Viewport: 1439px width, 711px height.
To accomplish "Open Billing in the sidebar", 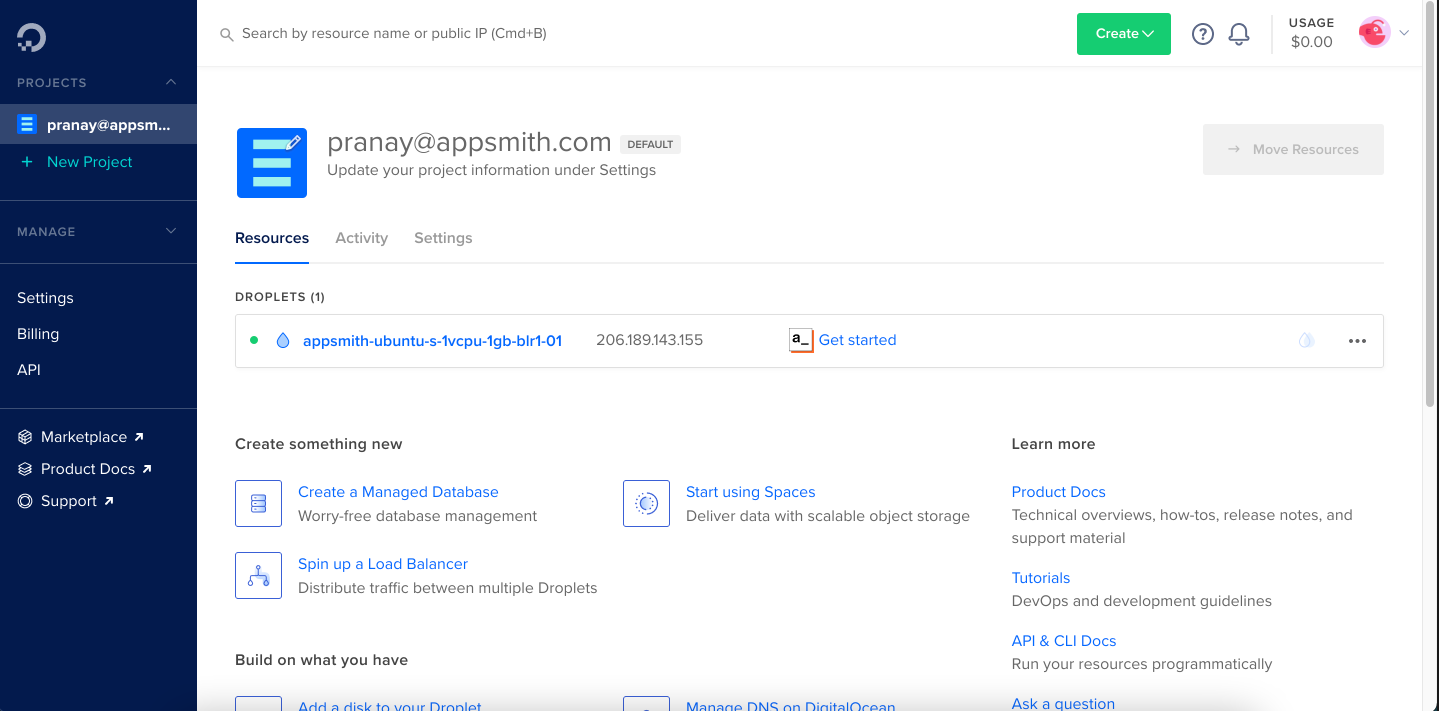I will (x=38, y=334).
